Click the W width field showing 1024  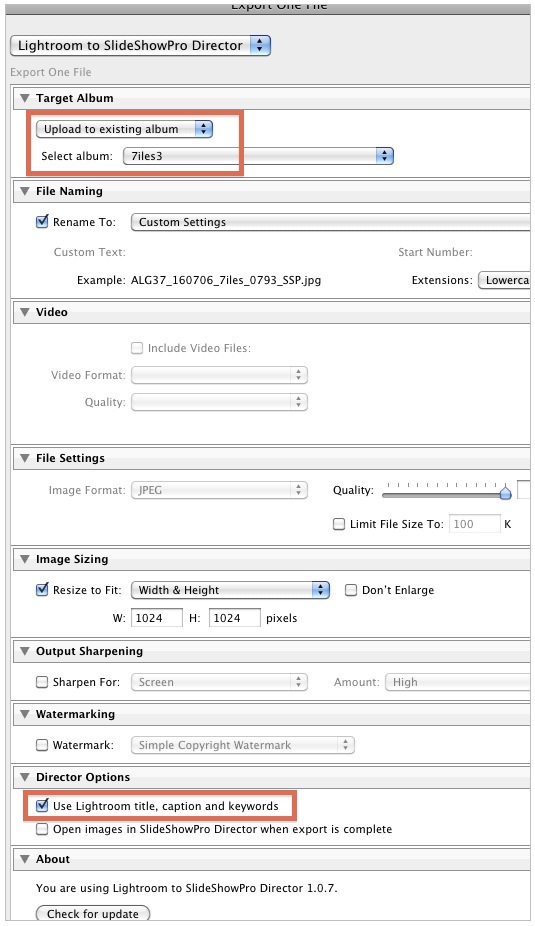[156, 618]
